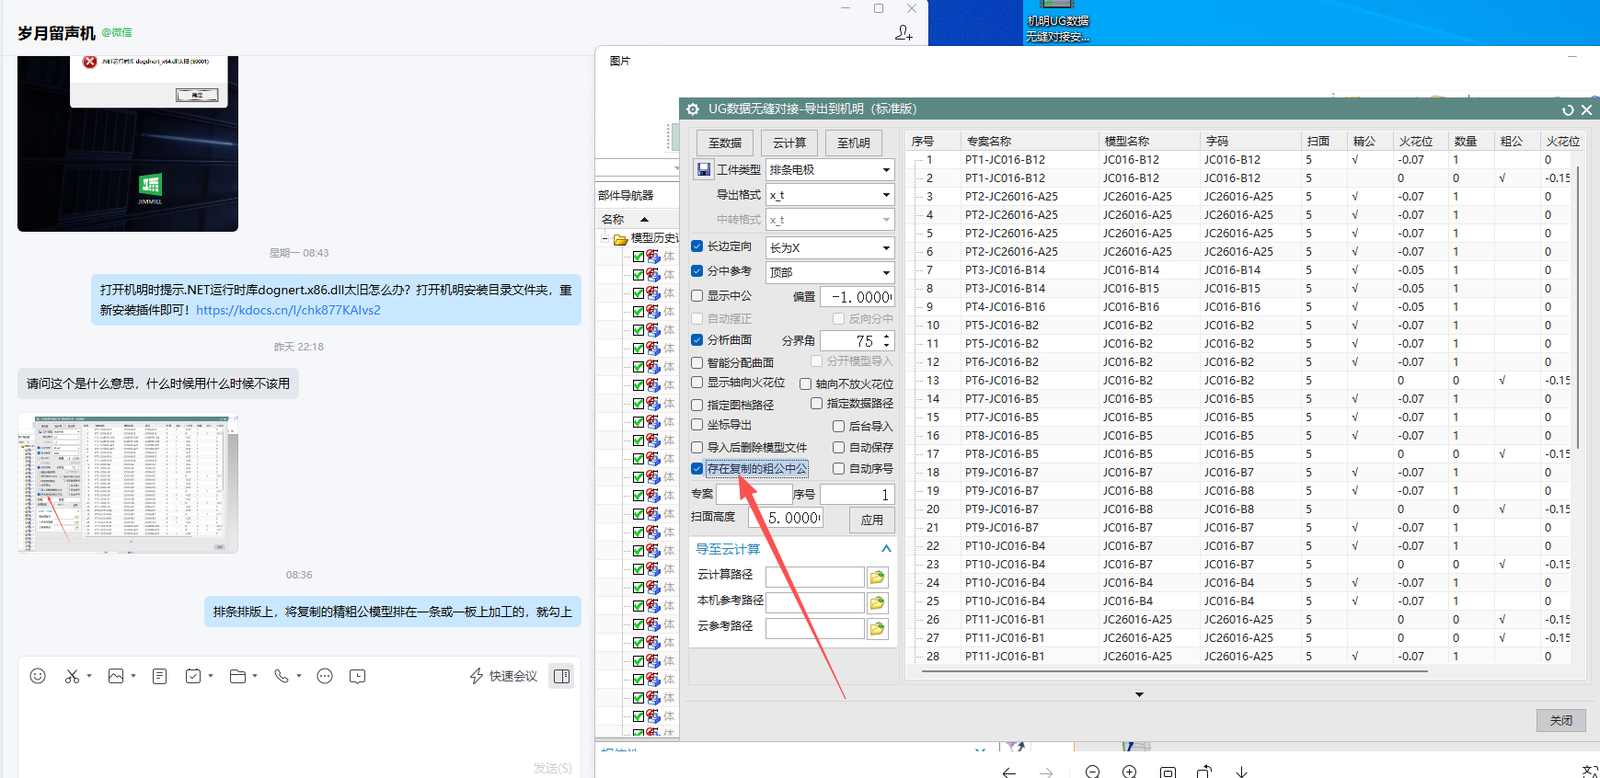Open the emoji picker in chat toolbar
The image size is (1600, 778).
(x=38, y=676)
